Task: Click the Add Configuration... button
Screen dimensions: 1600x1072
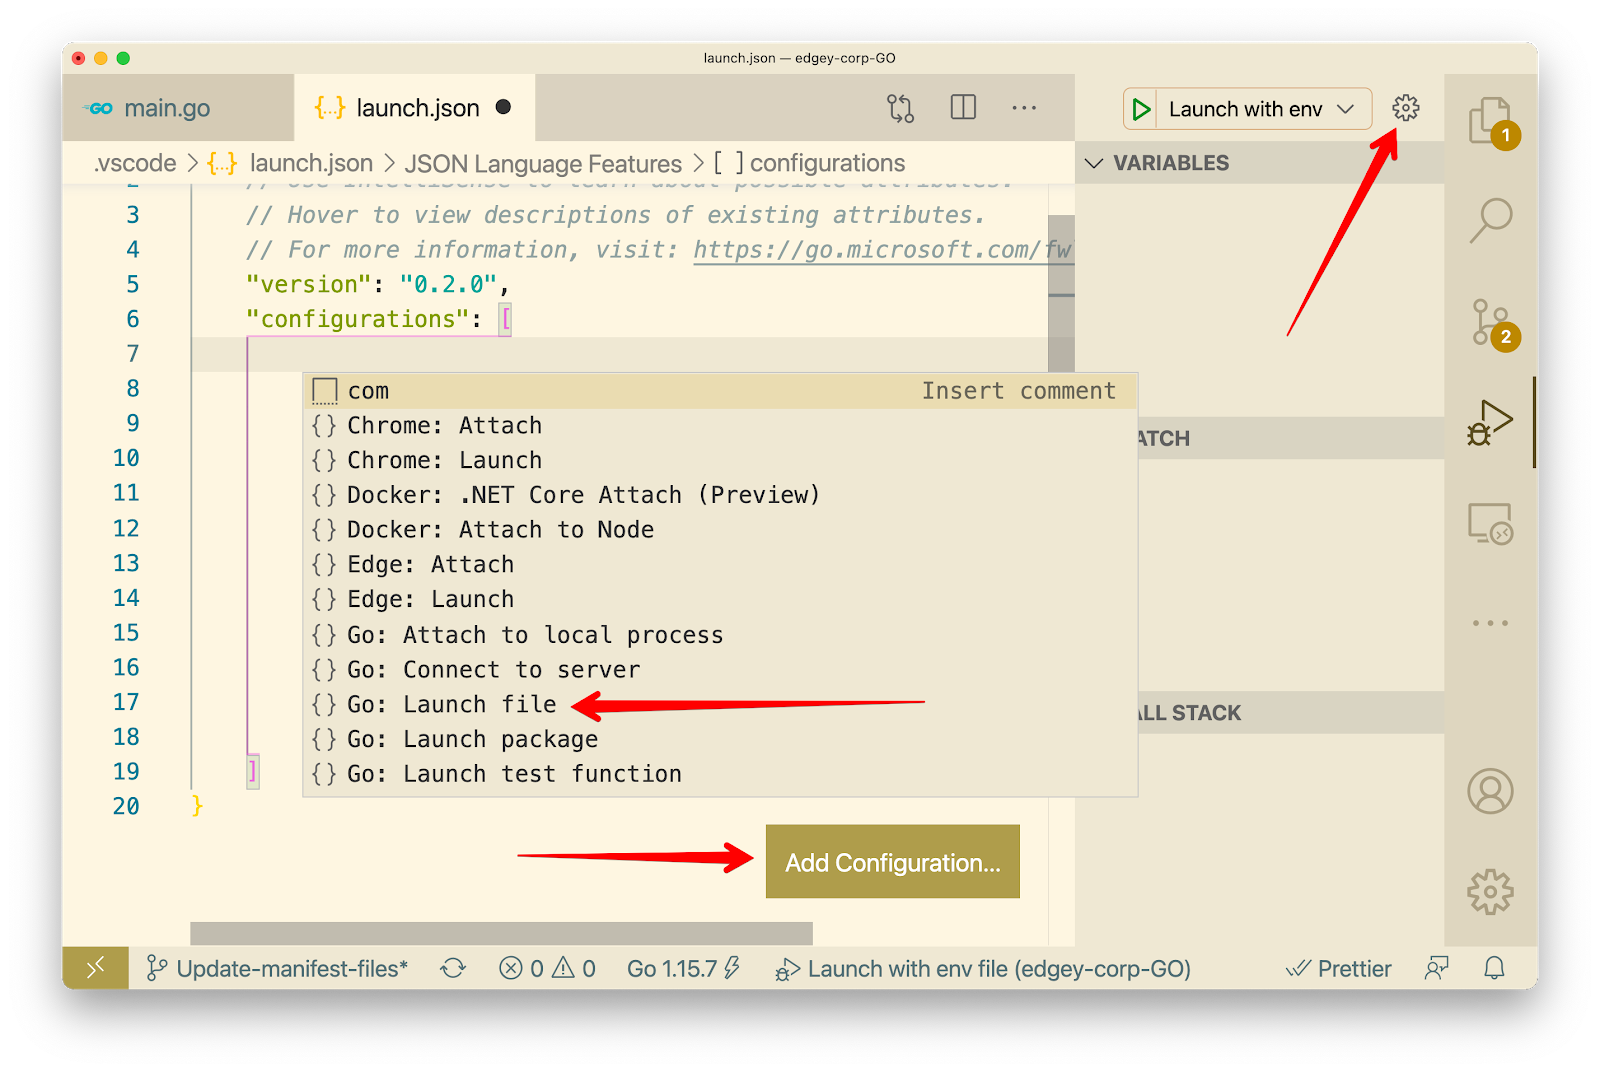Action: tap(893, 862)
